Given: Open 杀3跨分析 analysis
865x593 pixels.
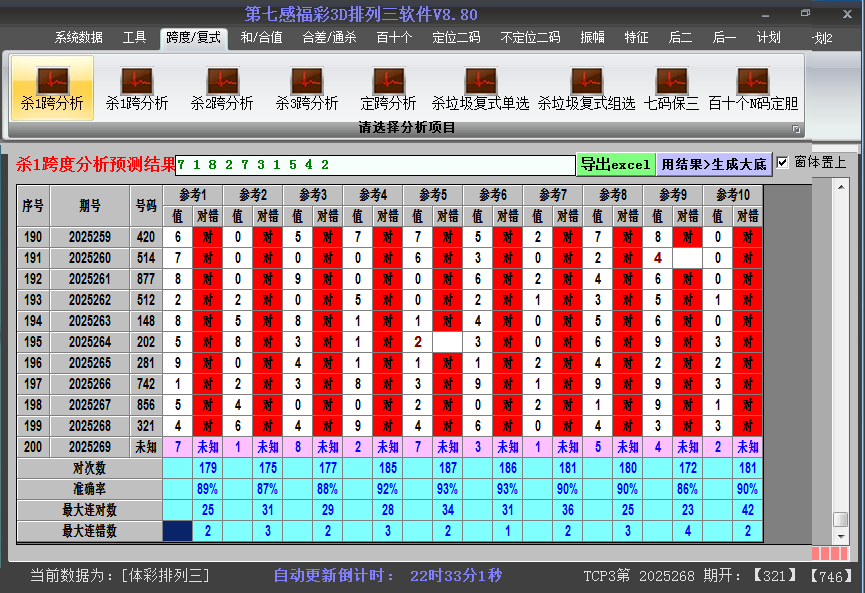Looking at the screenshot, I should (x=306, y=88).
